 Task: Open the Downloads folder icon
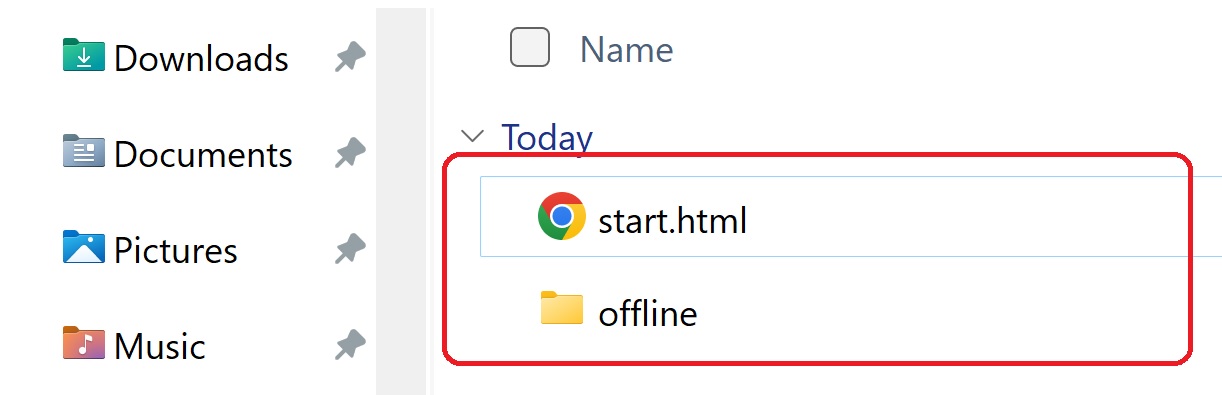[x=84, y=56]
